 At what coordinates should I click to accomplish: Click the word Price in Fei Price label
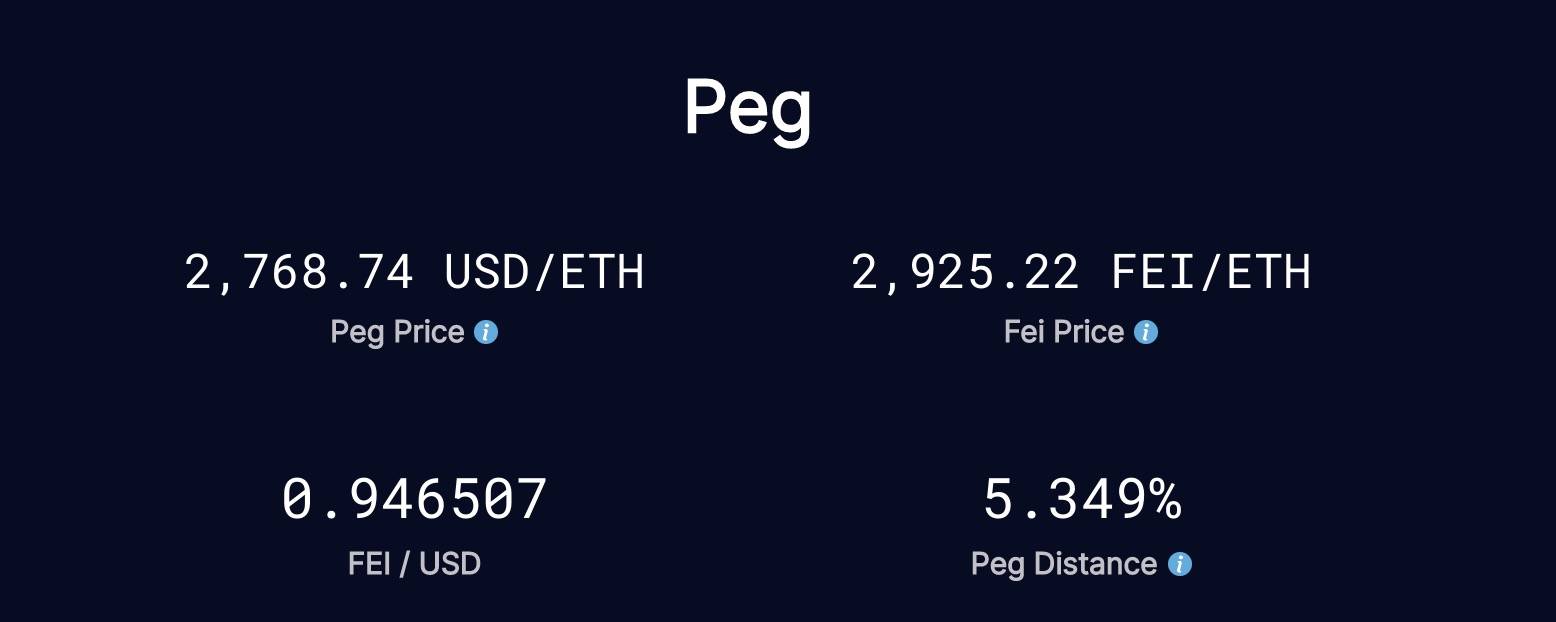[x=1090, y=332]
